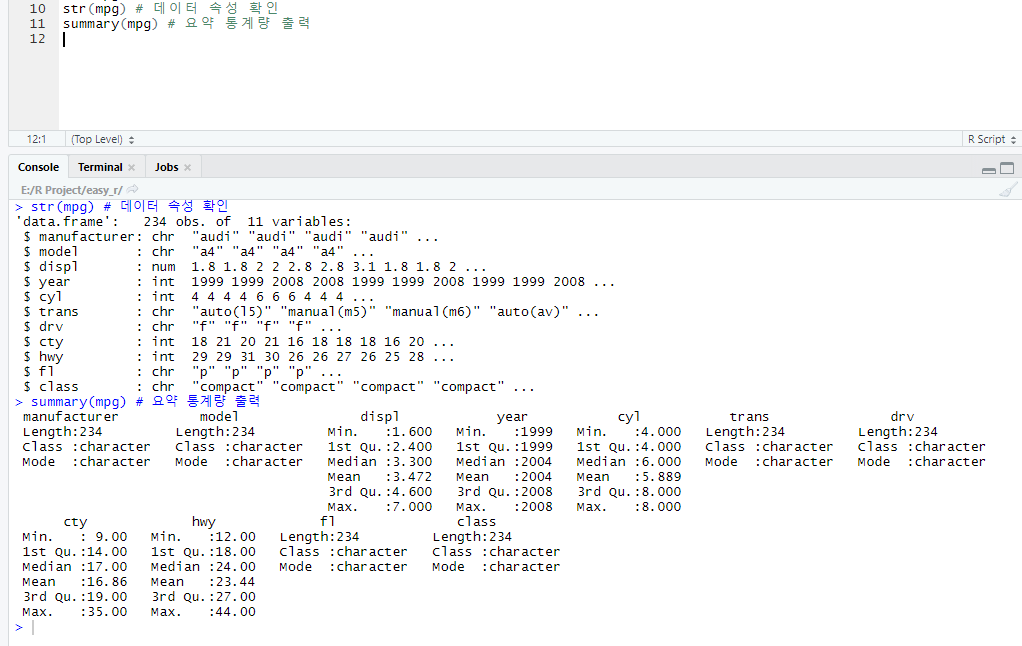
Task: Click the 'manufacturer' summary column header
Action: point(70,417)
